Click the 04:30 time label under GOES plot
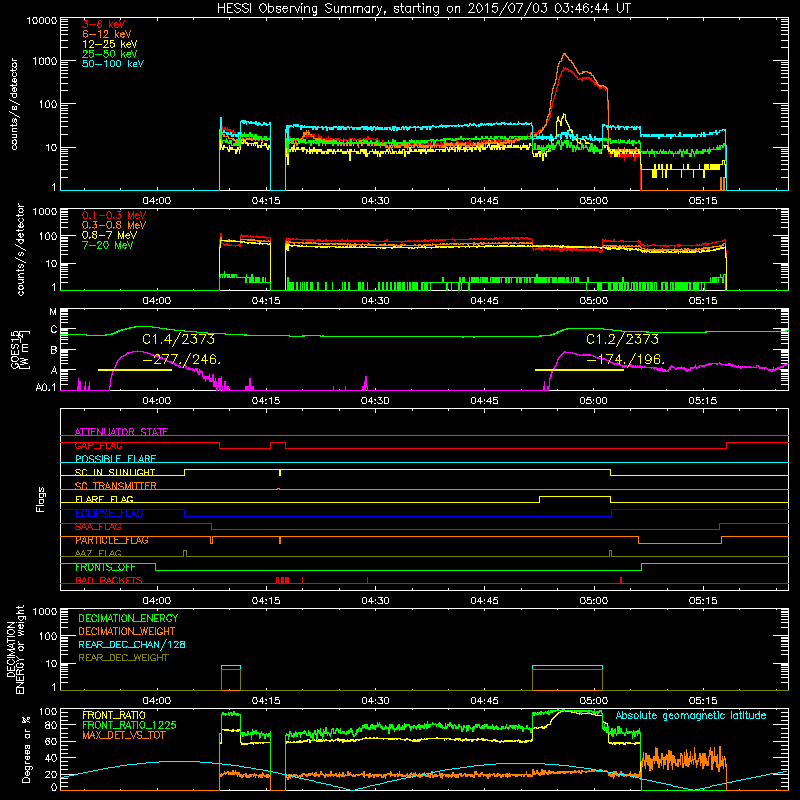This screenshot has width=800, height=800. (375, 401)
